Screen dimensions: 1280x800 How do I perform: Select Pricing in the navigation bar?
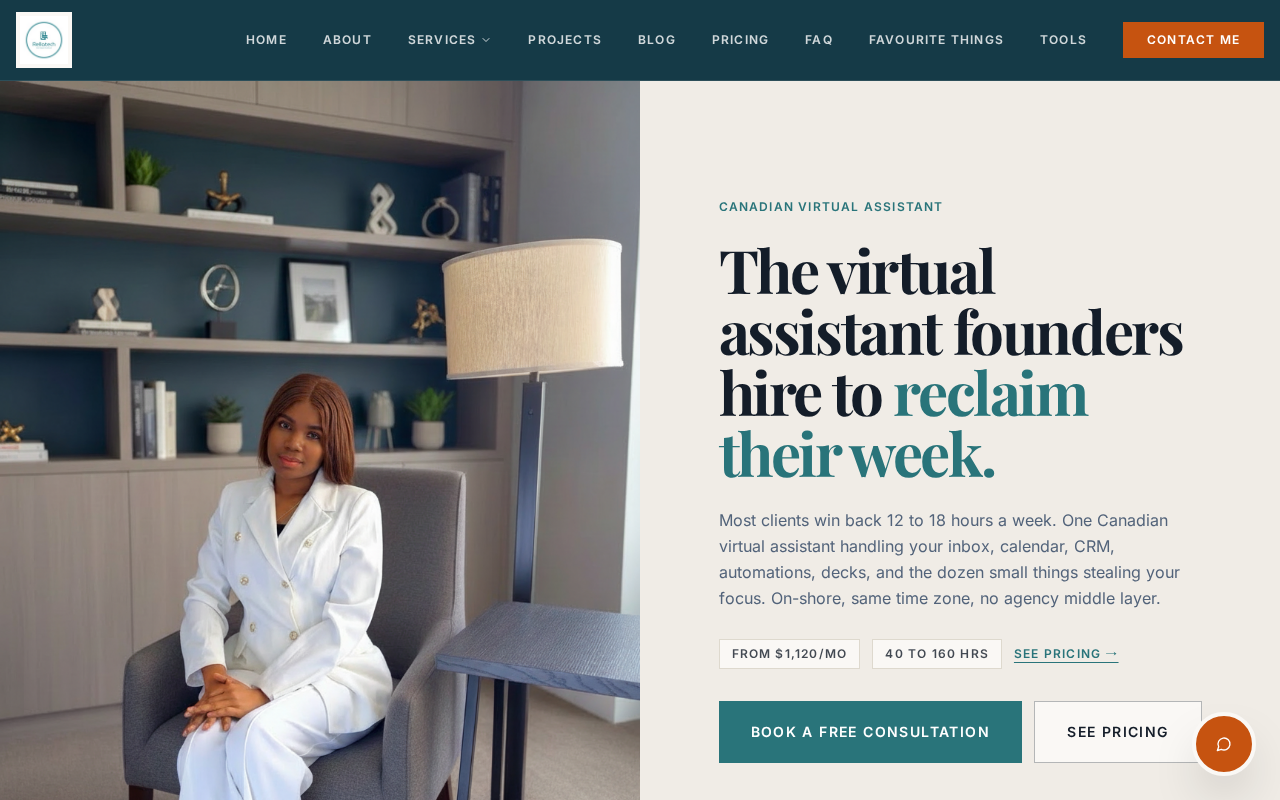click(740, 40)
